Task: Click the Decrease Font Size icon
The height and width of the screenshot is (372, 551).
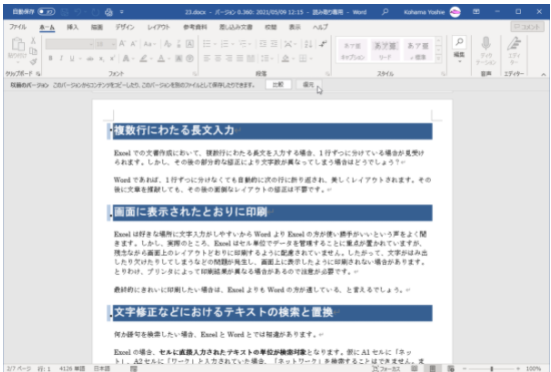Action: click(134, 44)
